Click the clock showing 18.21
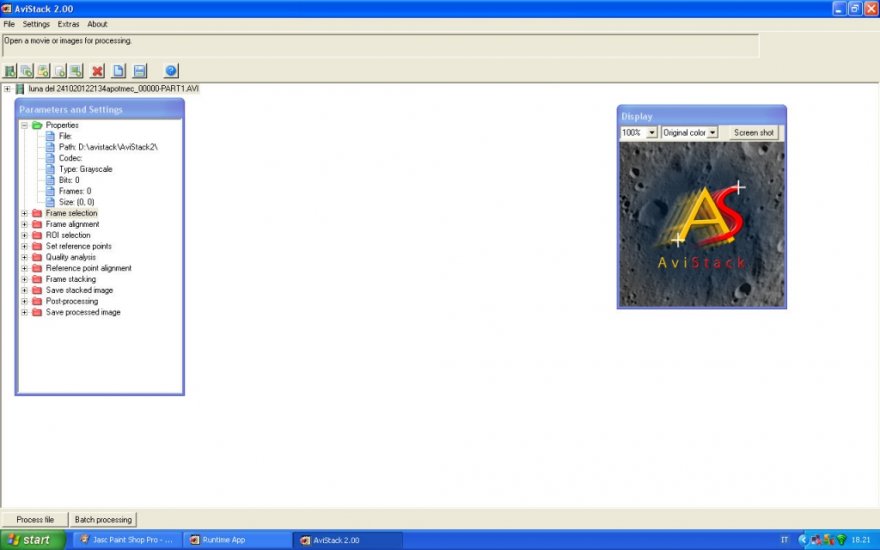Image resolution: width=880 pixels, height=550 pixels. tap(861, 540)
